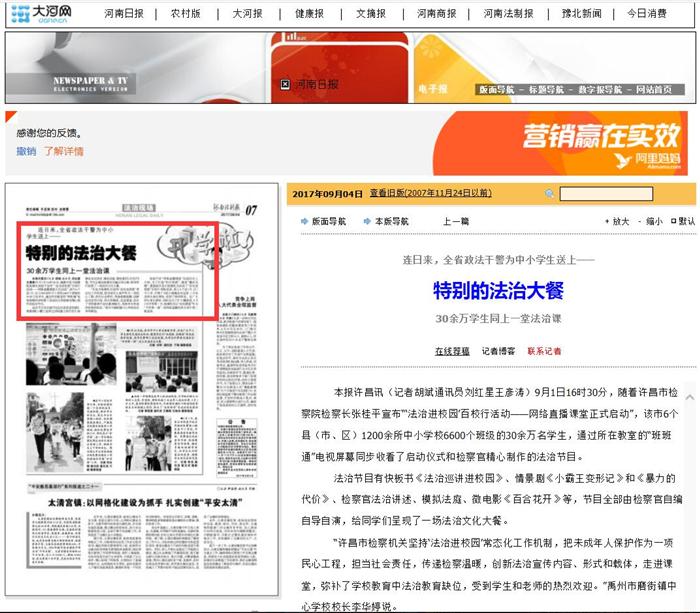Open 查看旧版(2007年11月24日以前) link
The height and width of the screenshot is (613, 700).
[430, 193]
